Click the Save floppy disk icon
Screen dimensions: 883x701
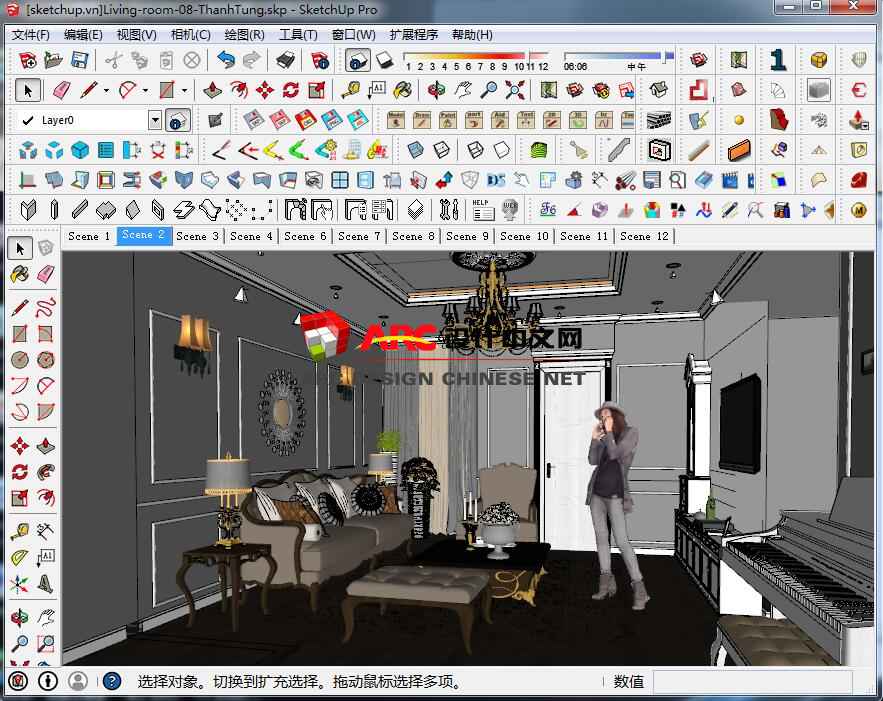point(79,60)
